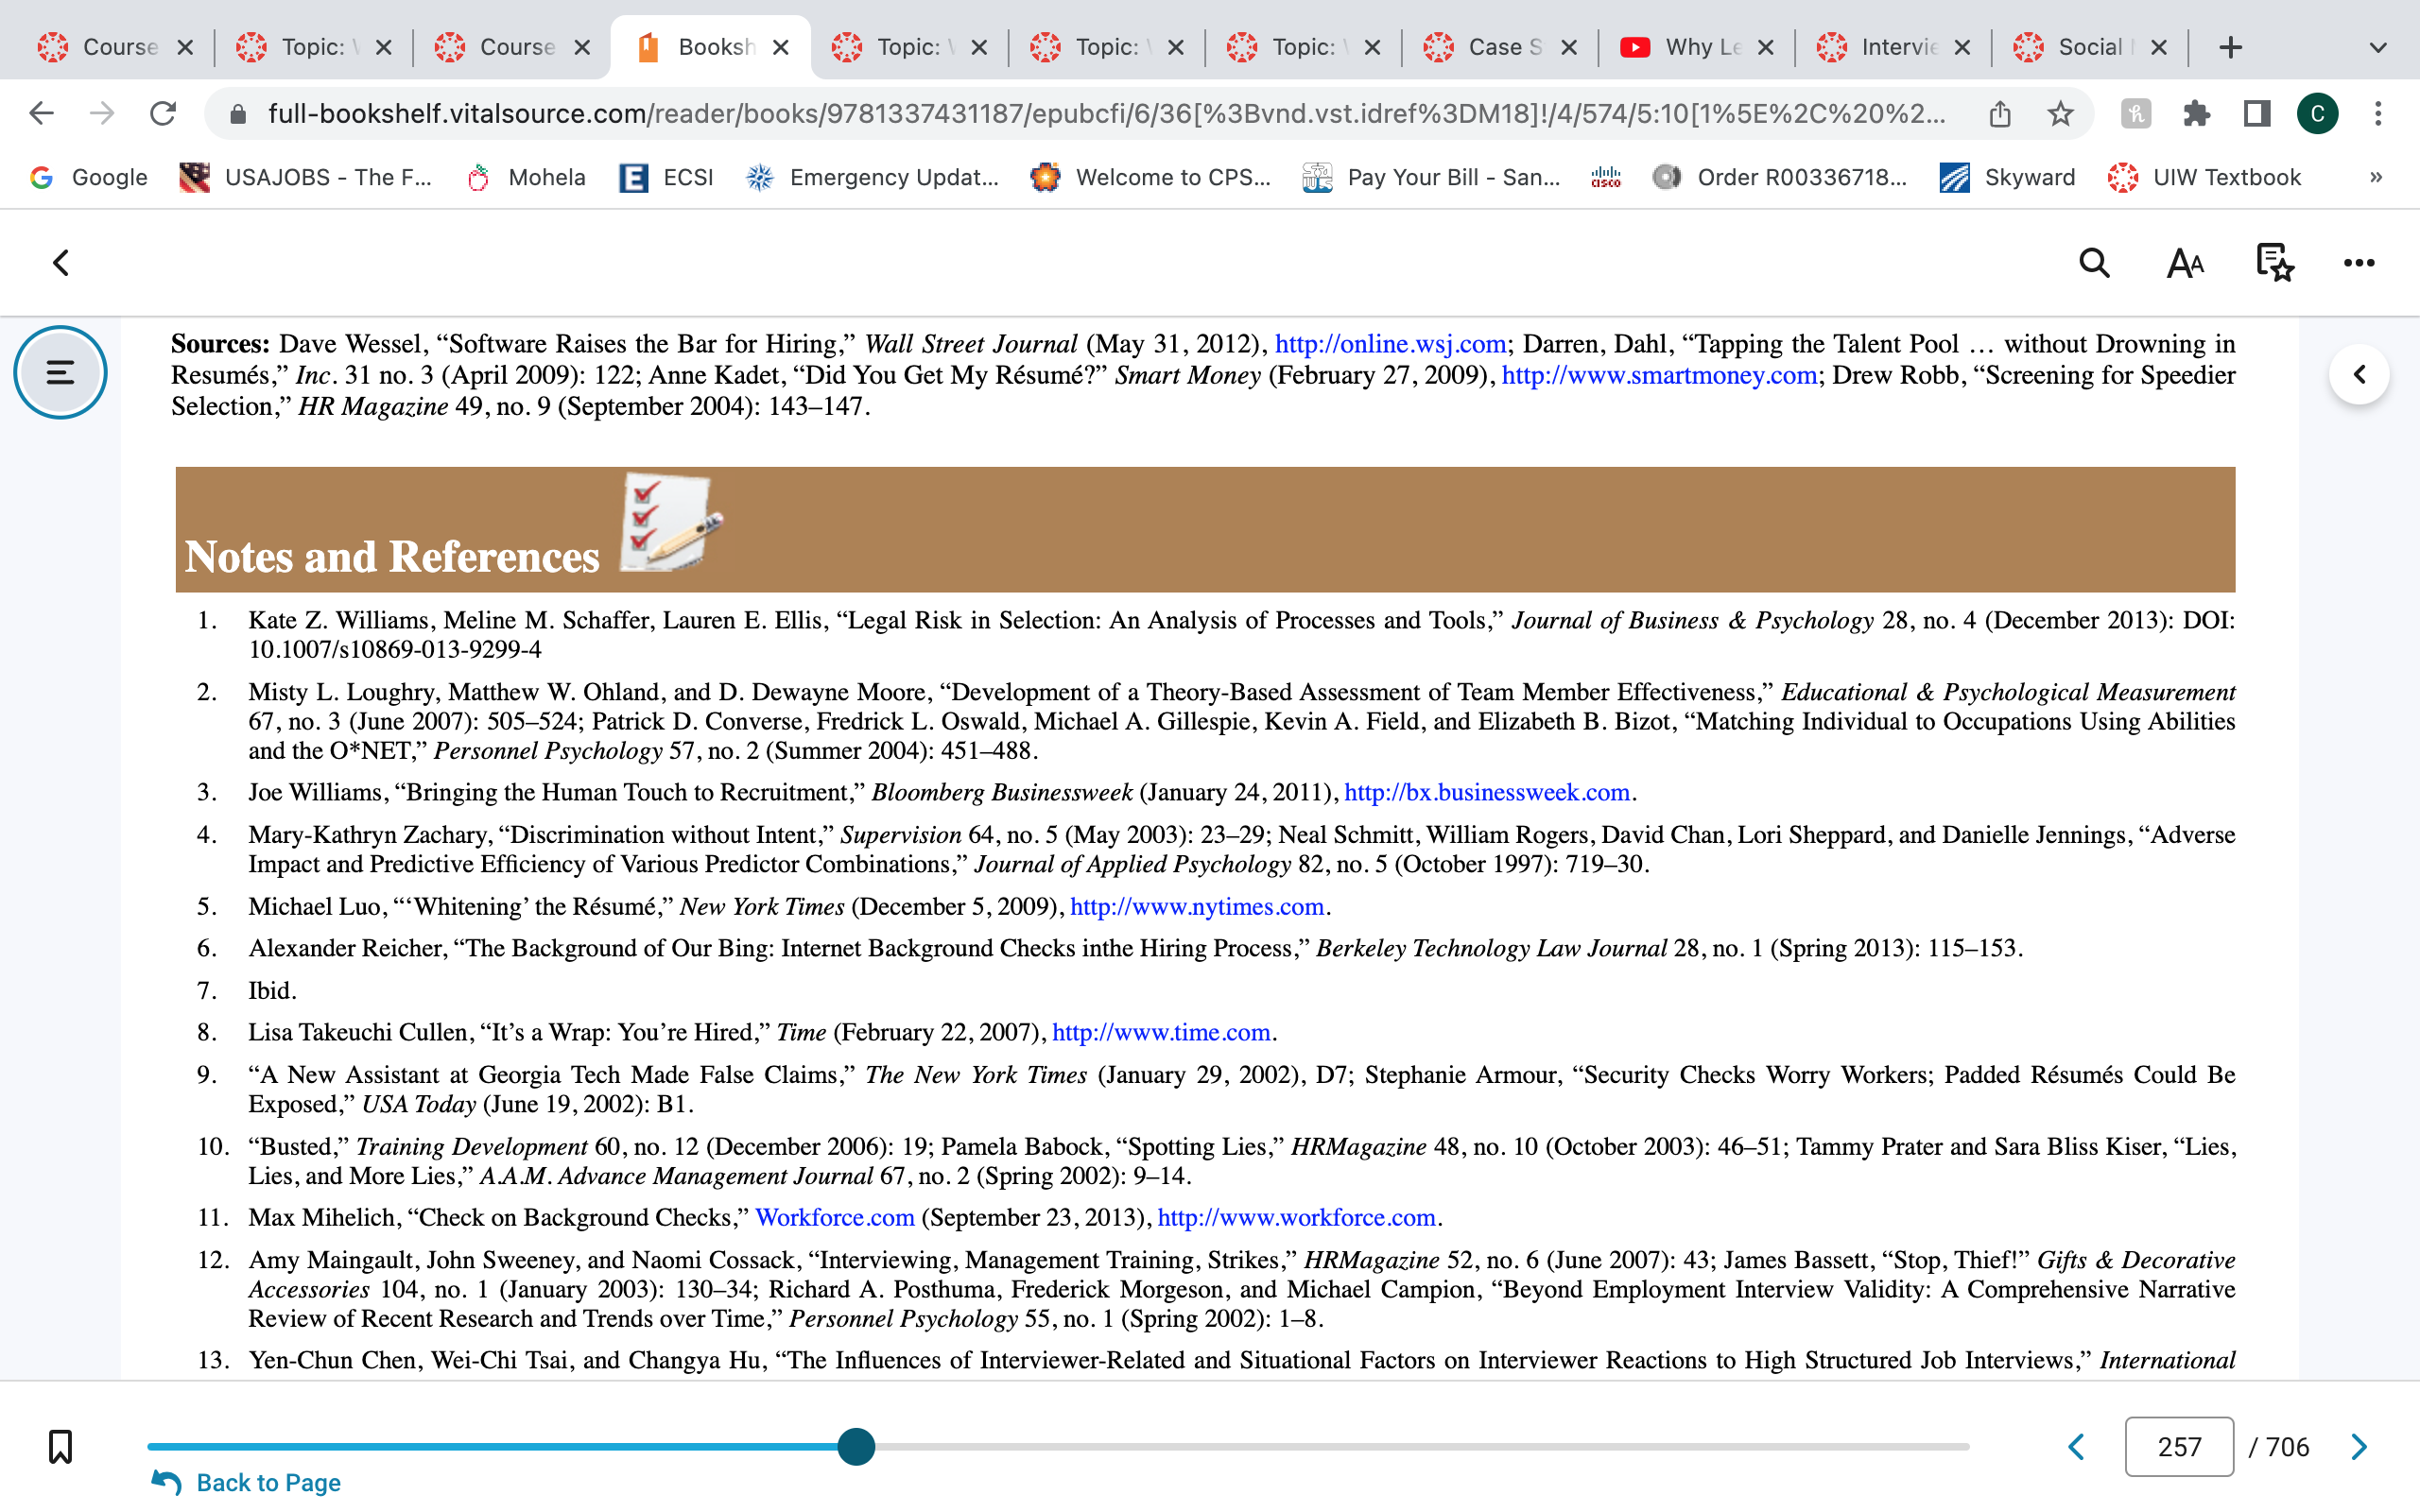2420x1512 pixels.
Task: Bookmark the current page
Action: pyautogui.click(x=60, y=1446)
